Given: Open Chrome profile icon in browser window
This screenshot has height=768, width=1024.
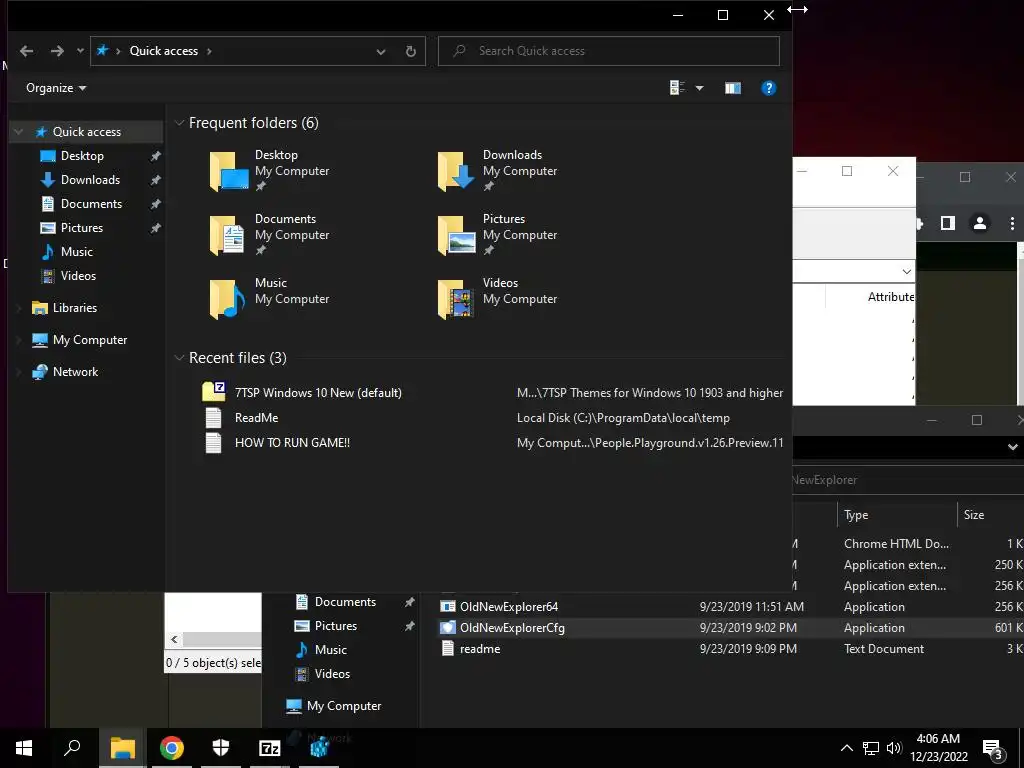Looking at the screenshot, I should pos(980,223).
